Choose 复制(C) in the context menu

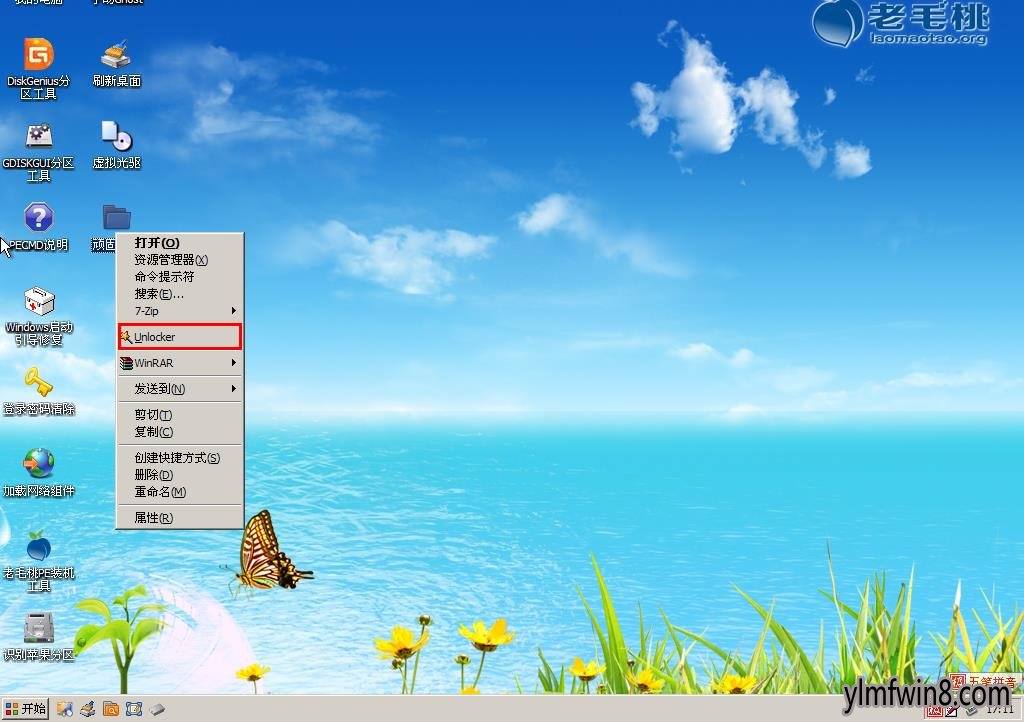coord(180,432)
